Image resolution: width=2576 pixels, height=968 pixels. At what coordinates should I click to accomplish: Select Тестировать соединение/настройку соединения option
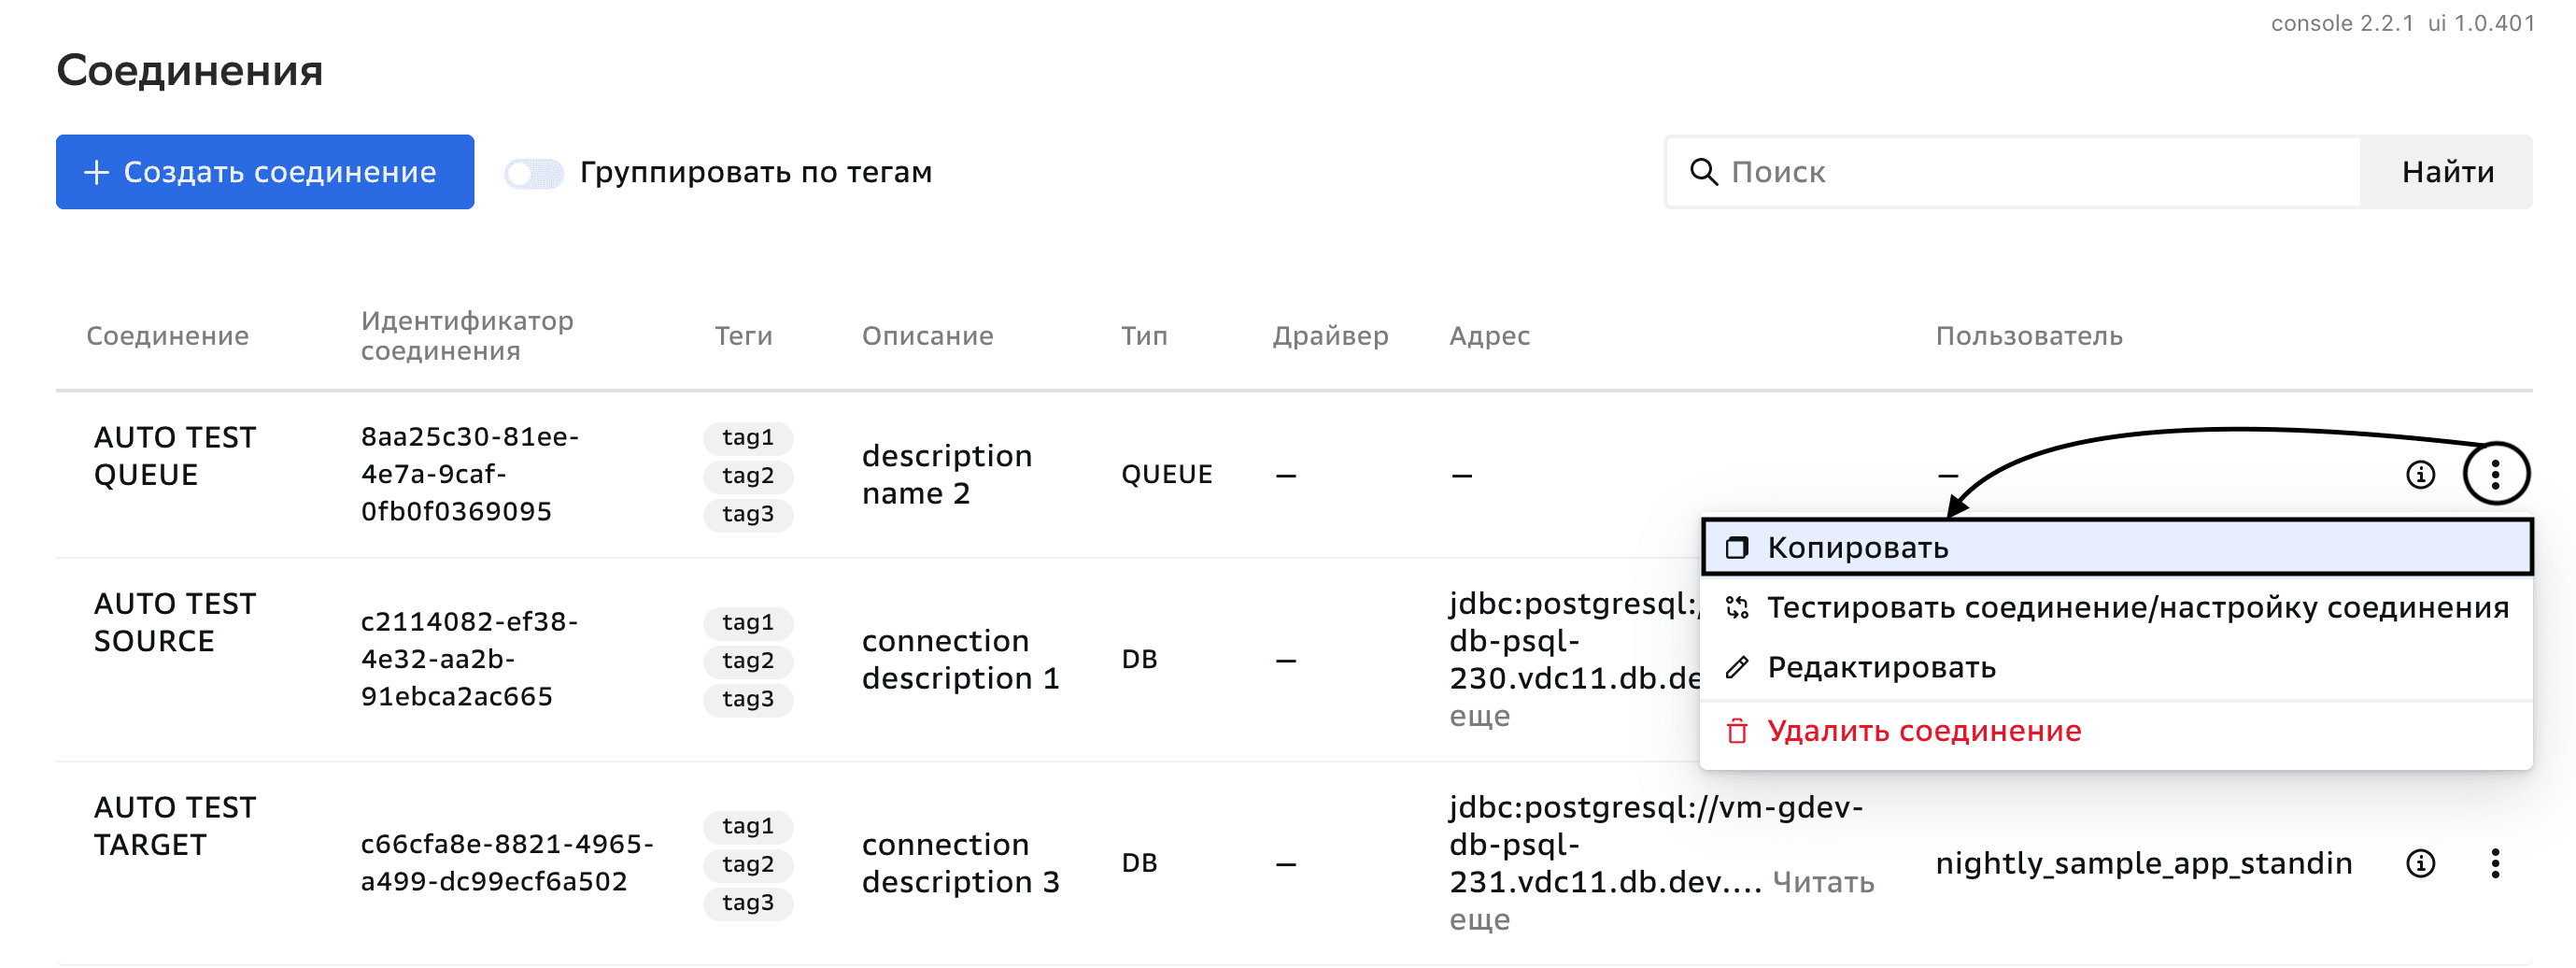pyautogui.click(x=2138, y=607)
